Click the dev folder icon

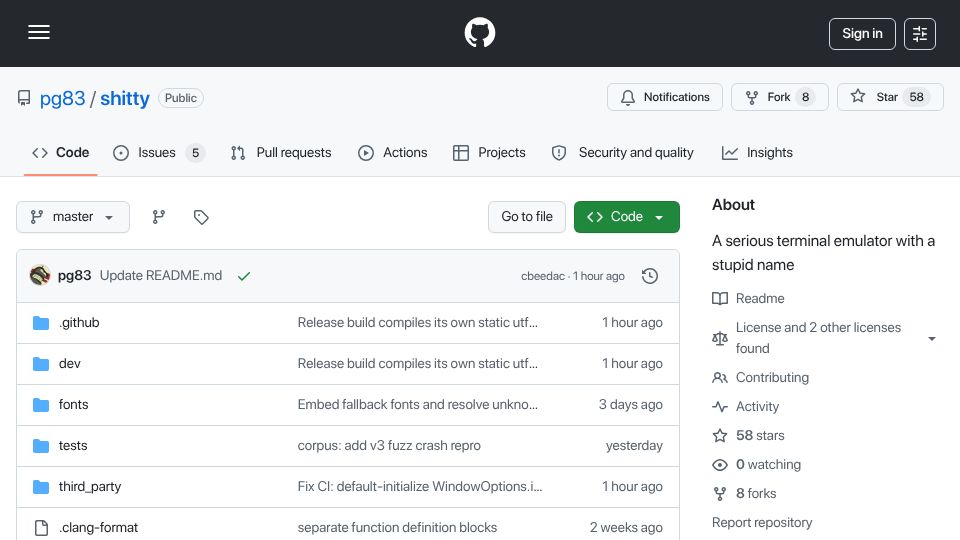pyautogui.click(x=41, y=364)
